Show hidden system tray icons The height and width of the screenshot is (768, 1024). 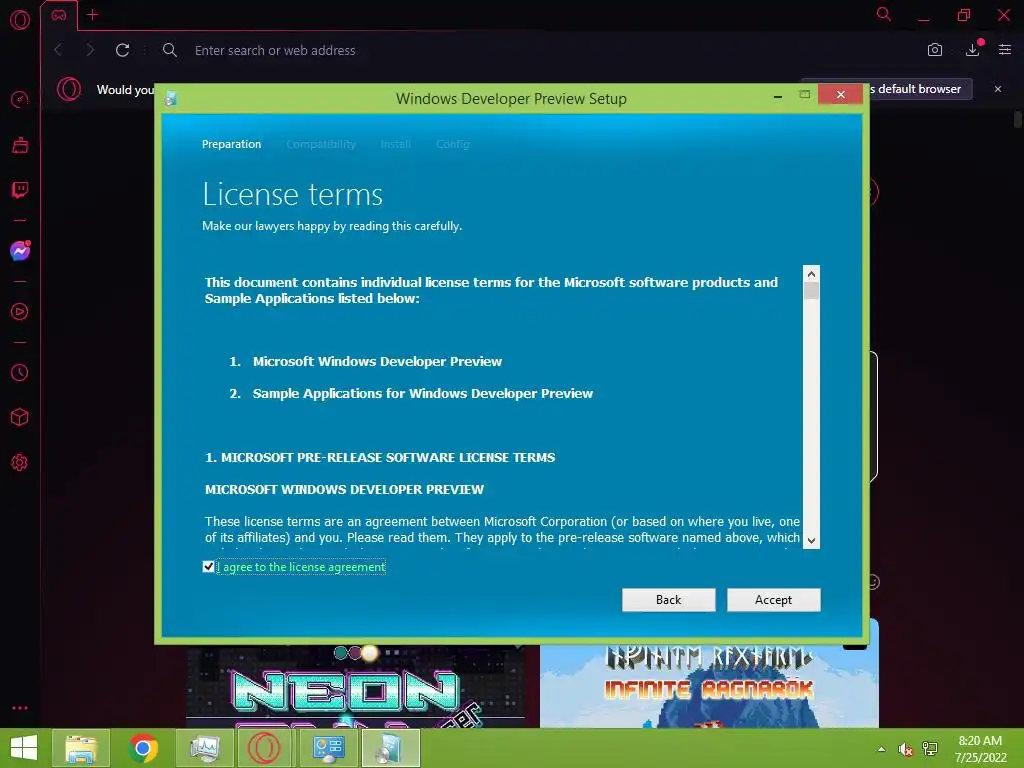tap(882, 749)
